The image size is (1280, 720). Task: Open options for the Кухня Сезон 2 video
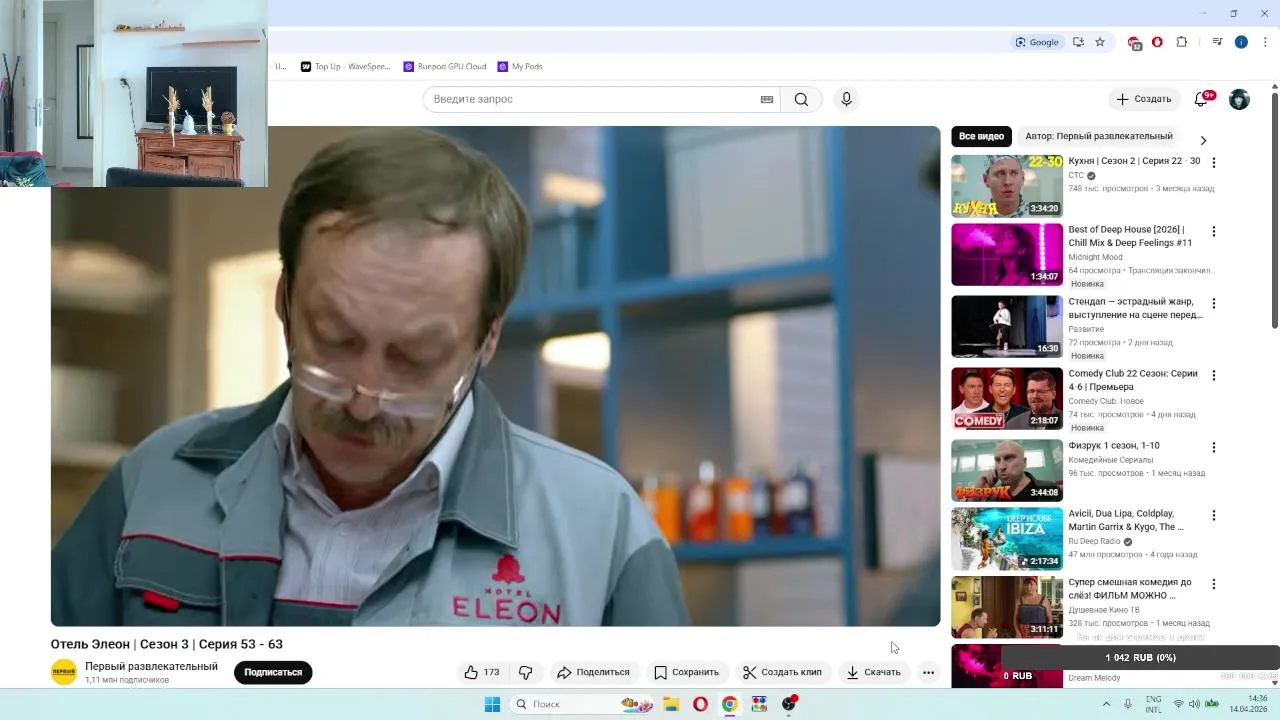click(1214, 162)
